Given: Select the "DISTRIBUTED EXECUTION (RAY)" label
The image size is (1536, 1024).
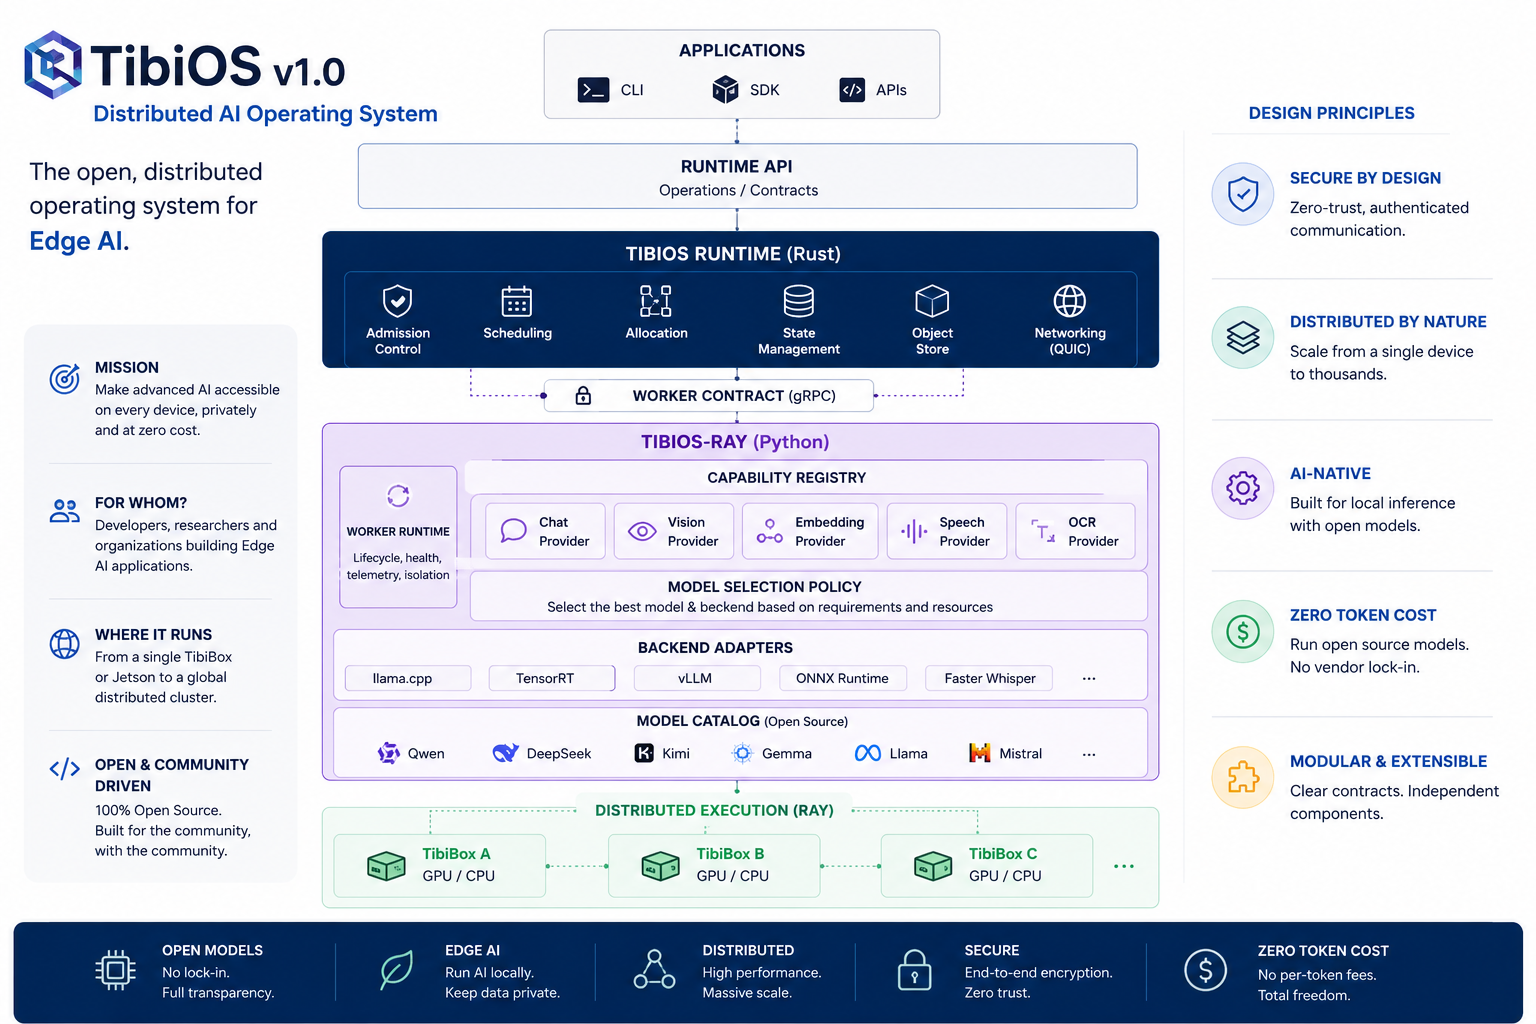Looking at the screenshot, I should [x=714, y=810].
